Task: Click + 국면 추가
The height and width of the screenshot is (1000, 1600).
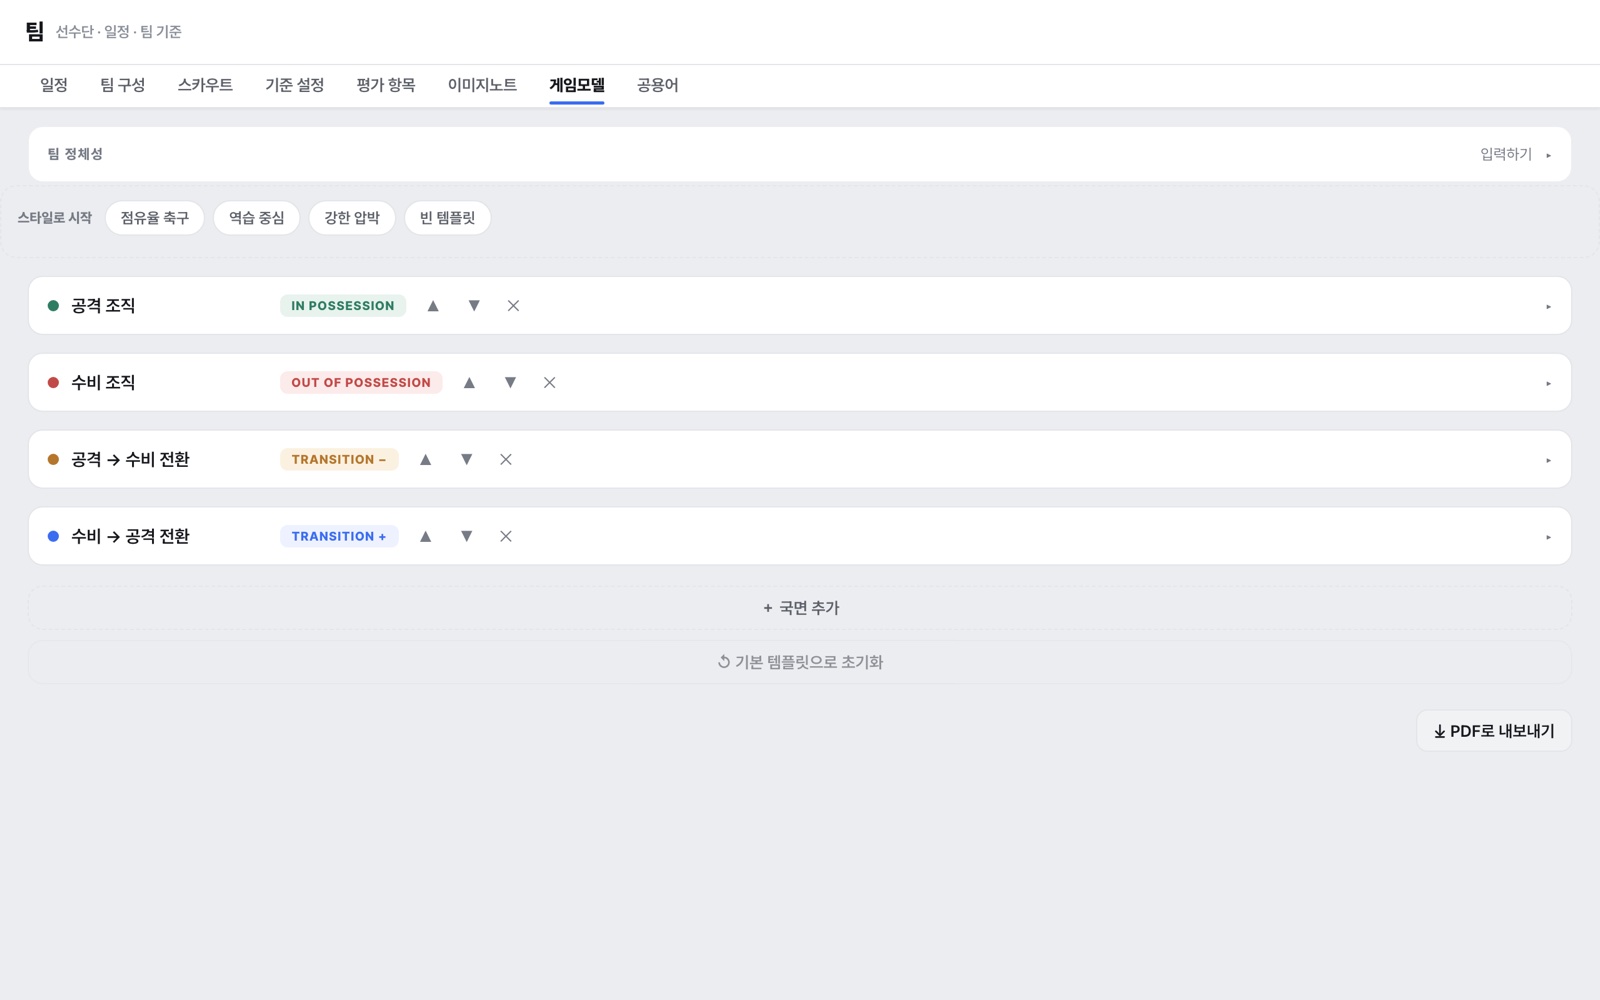Action: click(800, 608)
